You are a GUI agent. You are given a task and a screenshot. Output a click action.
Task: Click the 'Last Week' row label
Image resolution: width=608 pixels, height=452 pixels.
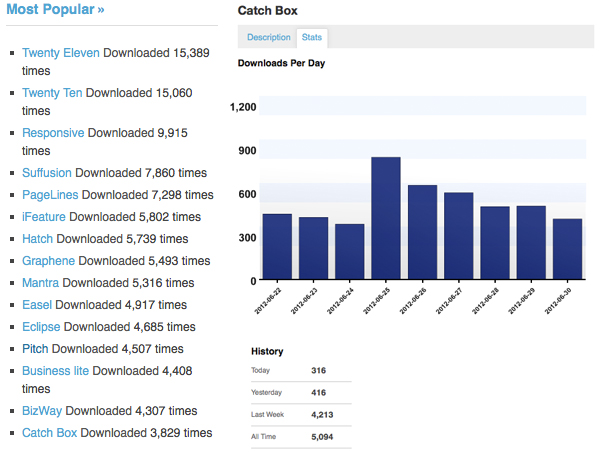click(x=268, y=414)
